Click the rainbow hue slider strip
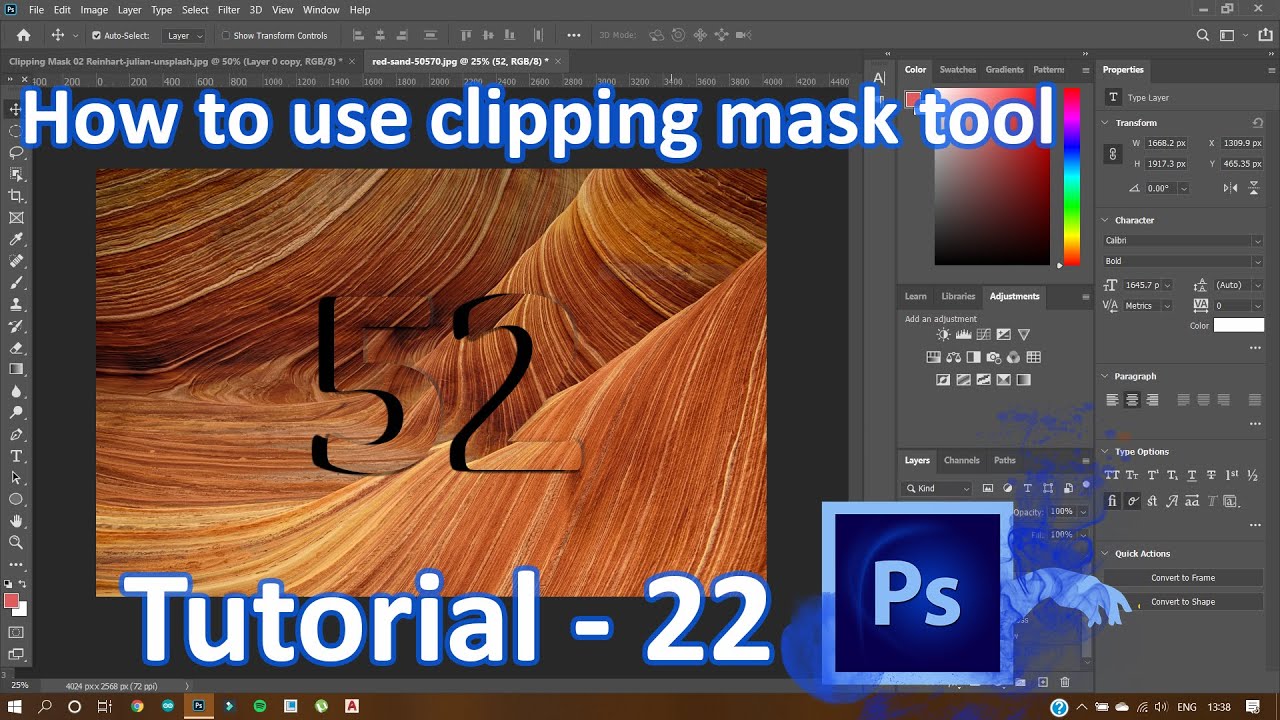 (1071, 177)
